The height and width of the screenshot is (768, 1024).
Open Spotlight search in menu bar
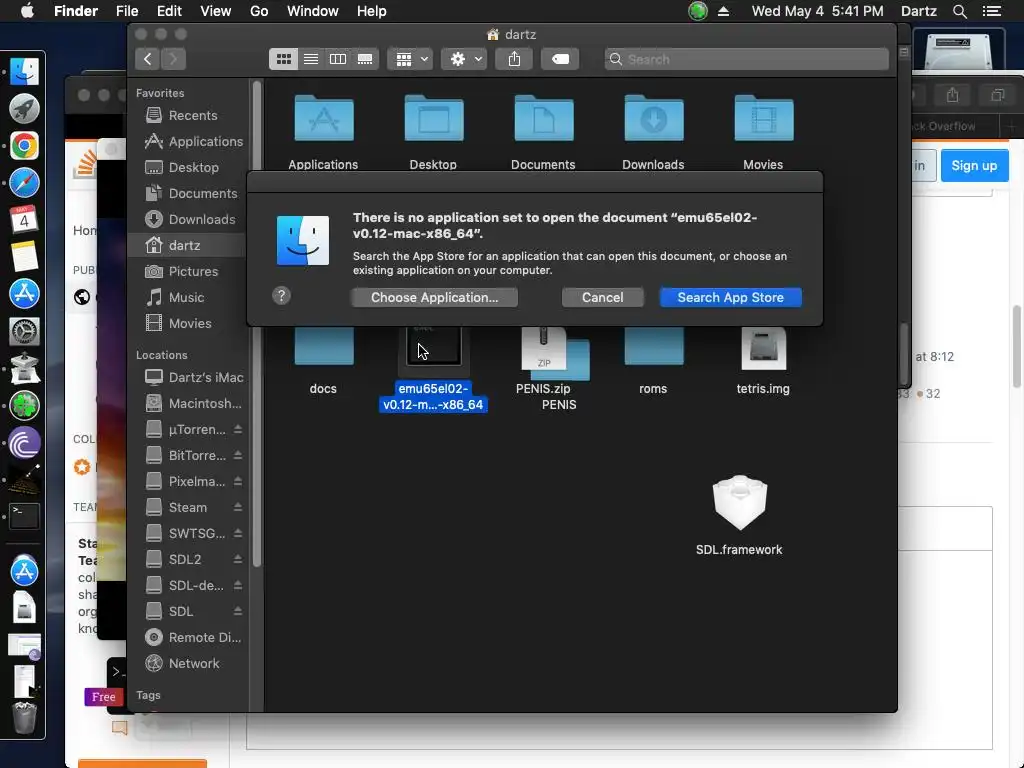coord(959,11)
